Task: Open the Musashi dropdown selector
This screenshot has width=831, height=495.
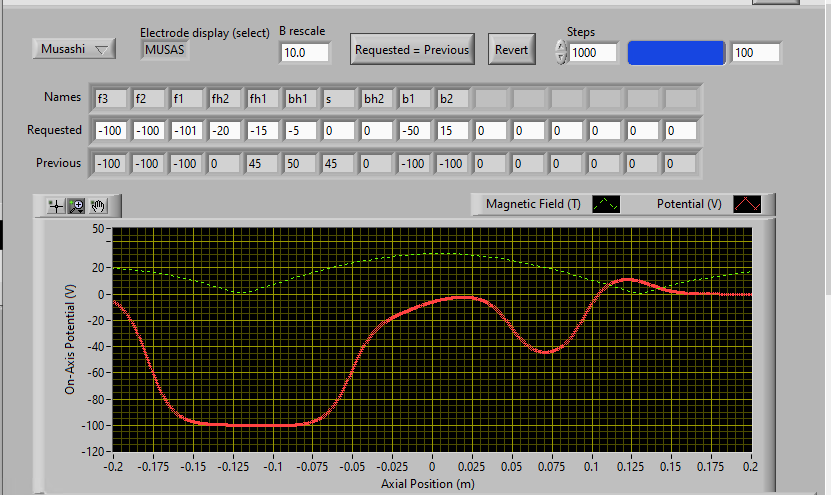Action: 74,49
